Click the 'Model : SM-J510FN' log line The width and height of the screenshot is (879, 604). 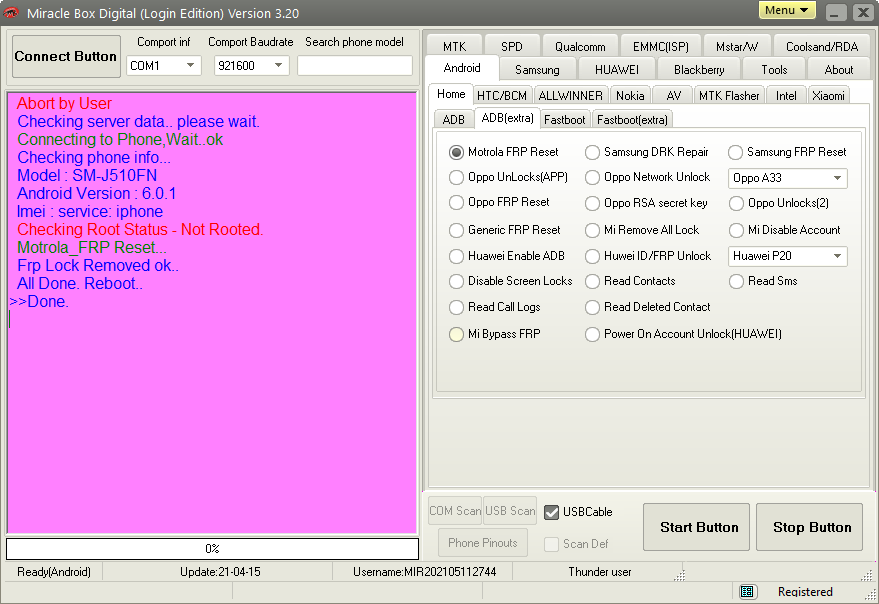coord(87,176)
